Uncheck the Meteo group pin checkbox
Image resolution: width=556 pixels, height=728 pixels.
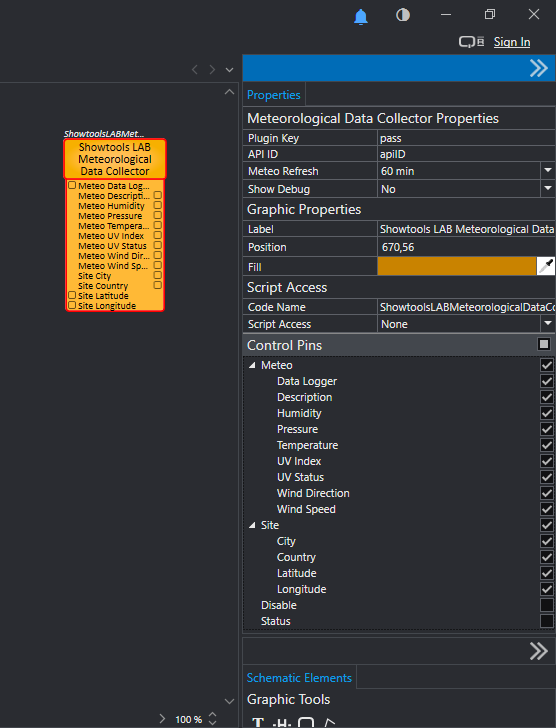pos(547,365)
